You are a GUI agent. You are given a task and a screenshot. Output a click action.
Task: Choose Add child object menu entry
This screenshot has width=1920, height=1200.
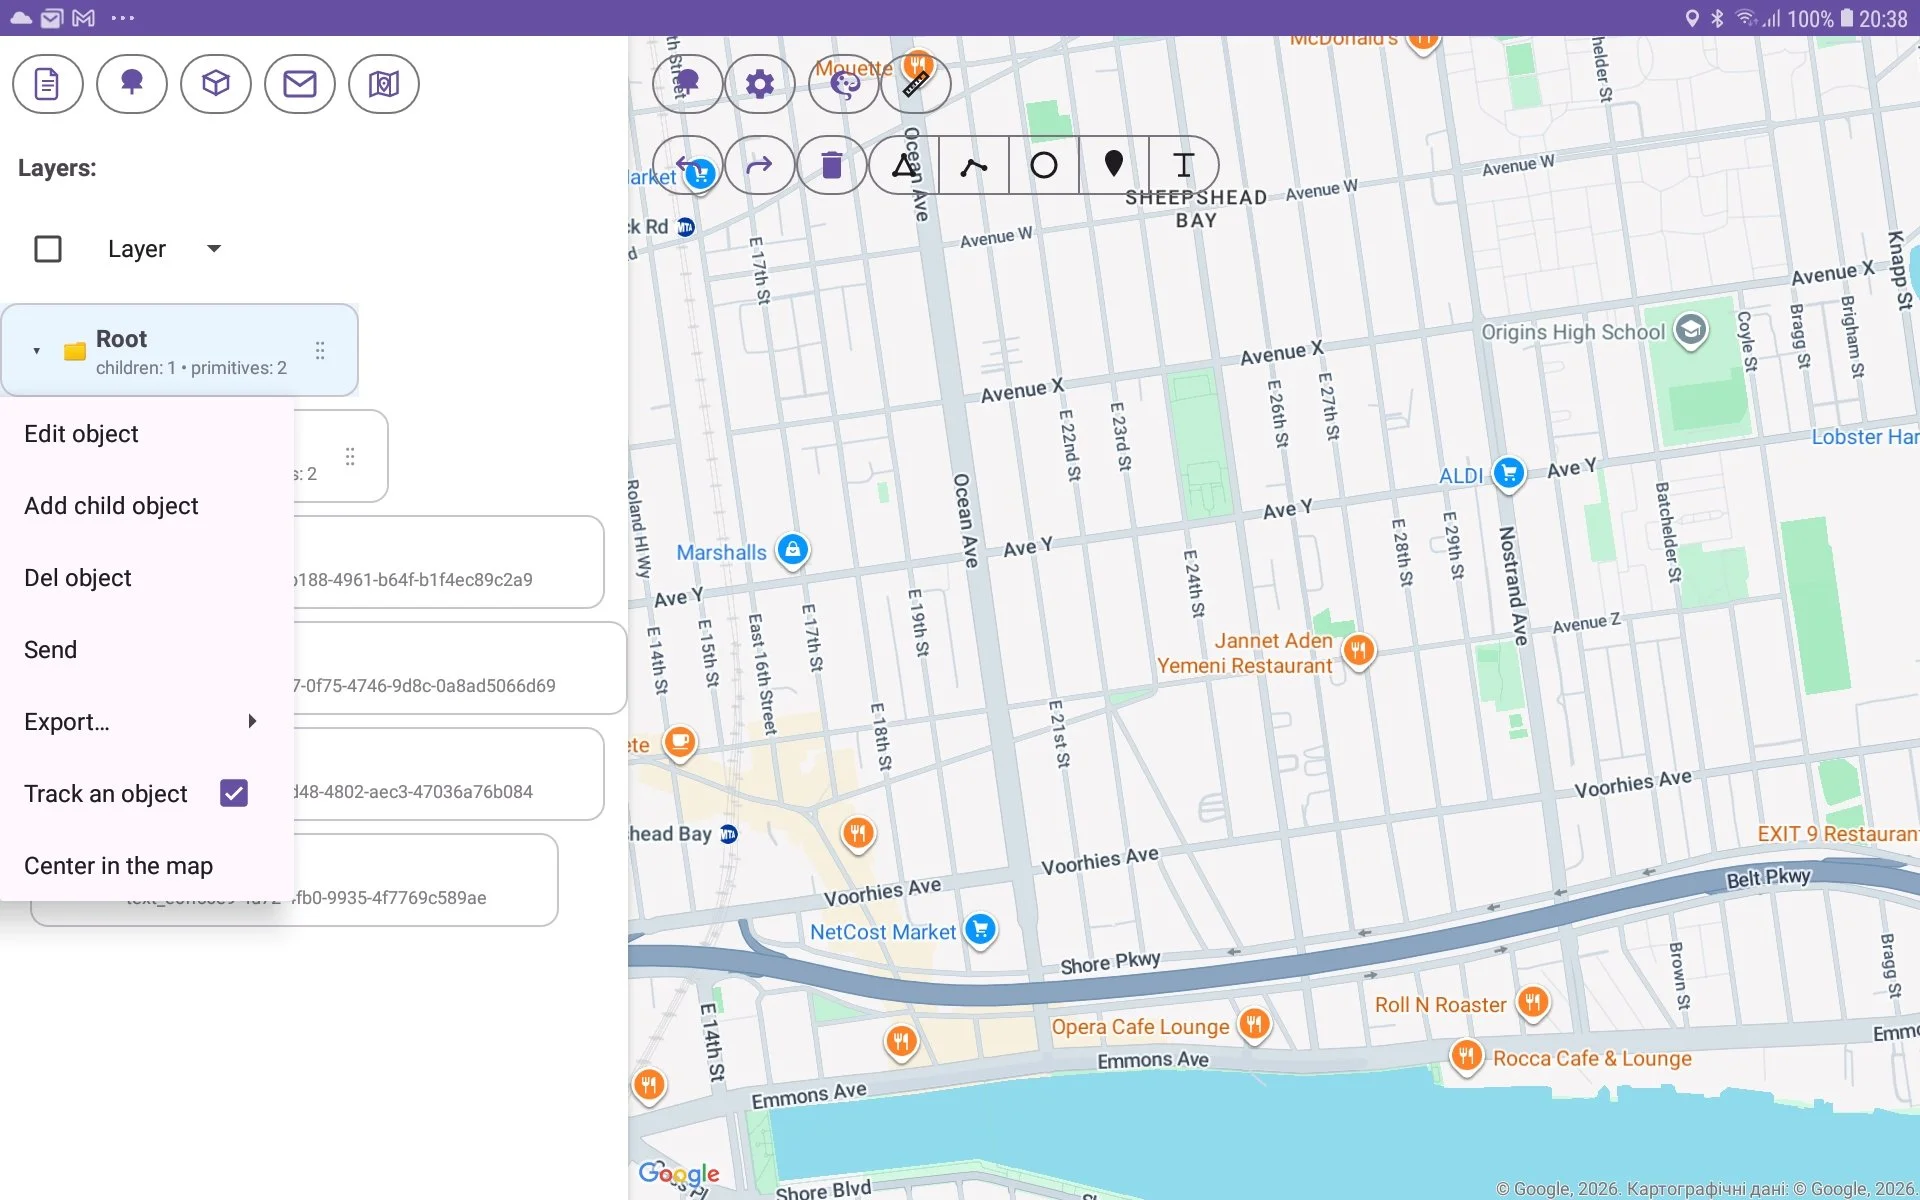[x=147, y=506]
